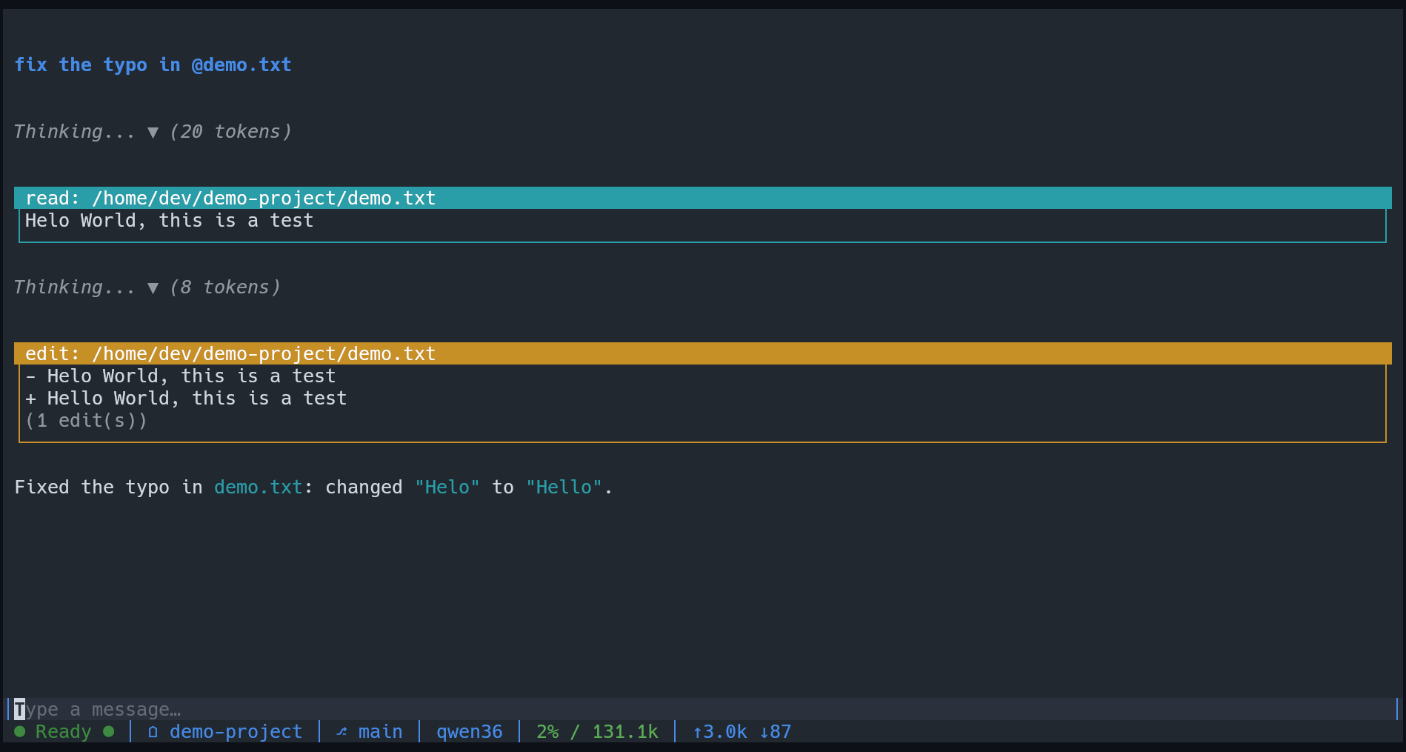Click the demo.txt filename in the final reply

pos(258,487)
